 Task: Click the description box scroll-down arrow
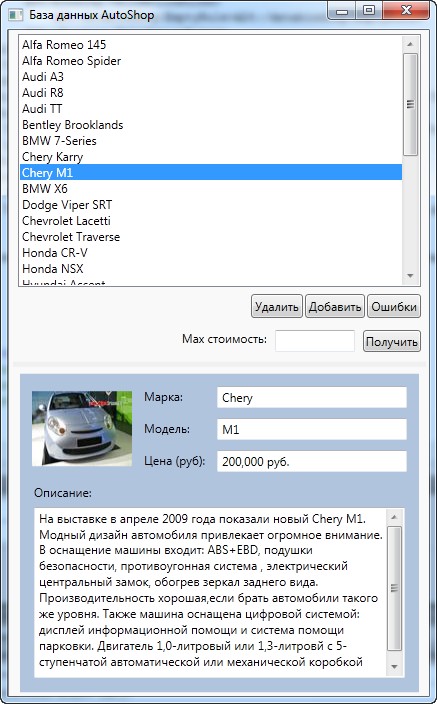pos(394,667)
